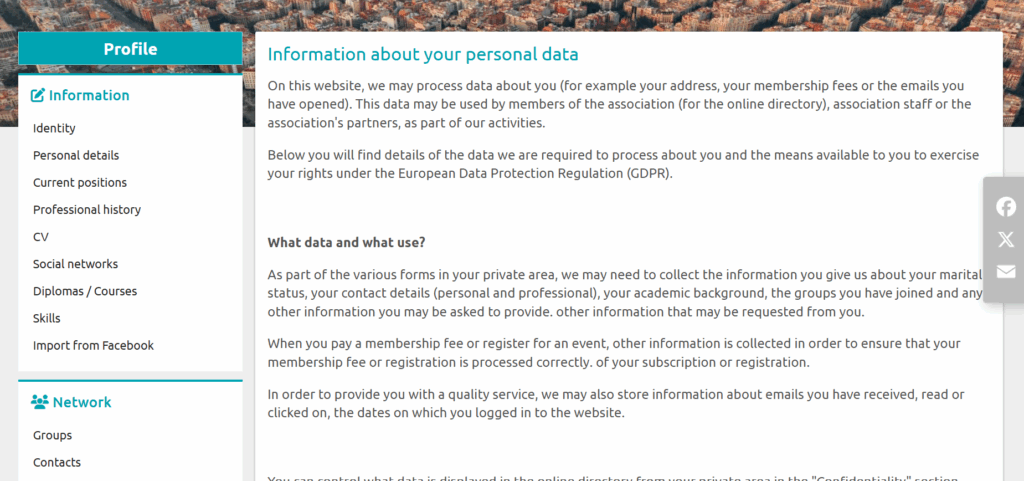Open Groups under Network
This screenshot has height=481, width=1024.
coord(52,435)
